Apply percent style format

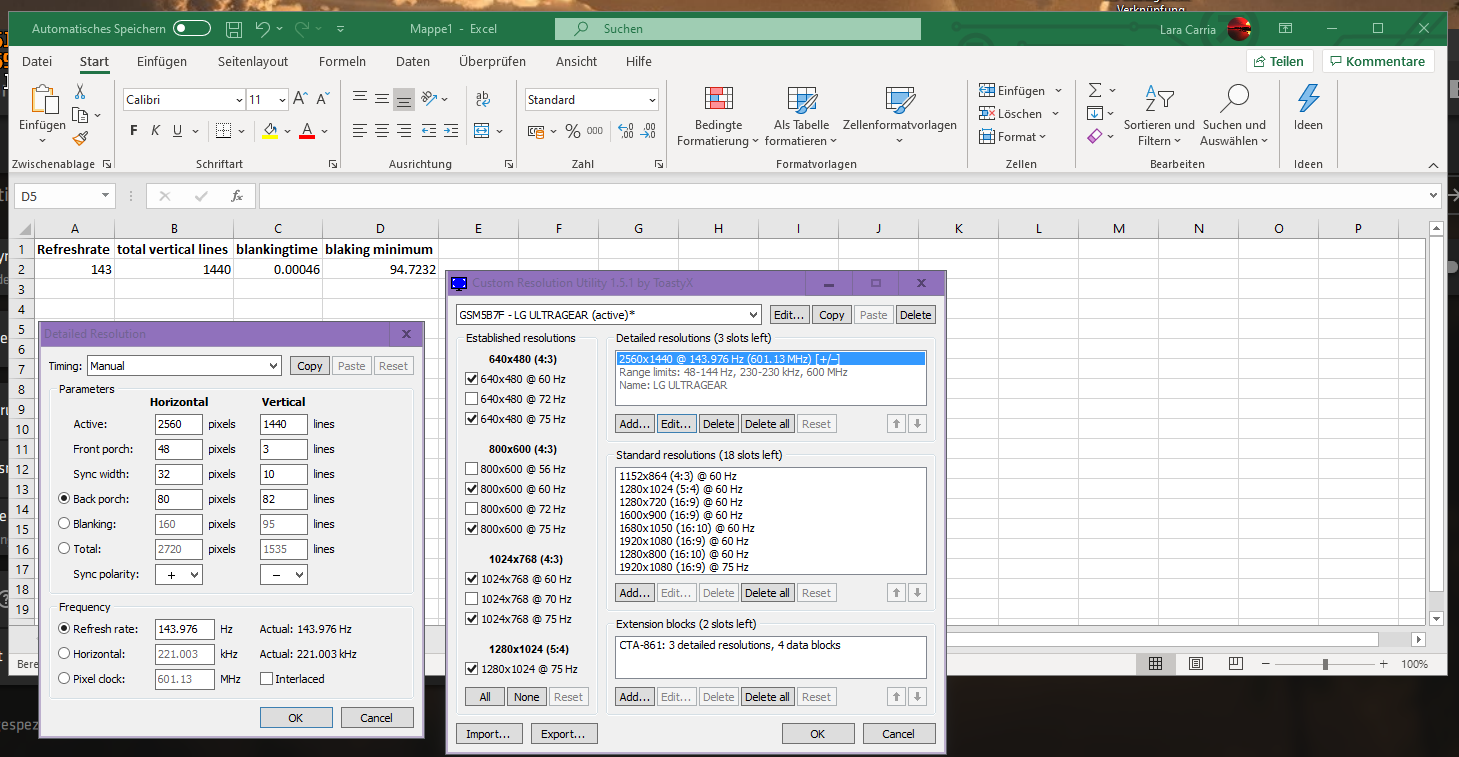573,131
